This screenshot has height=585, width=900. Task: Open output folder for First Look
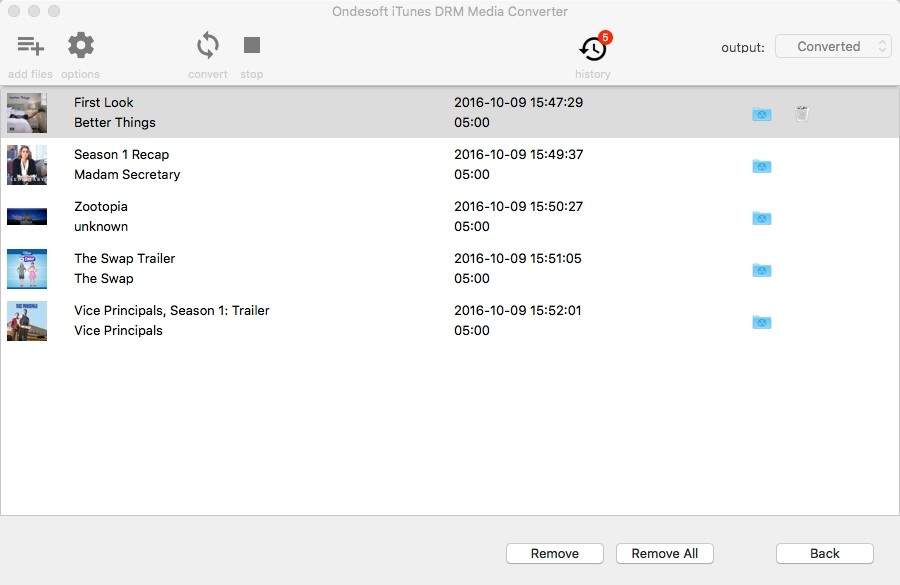(762, 114)
